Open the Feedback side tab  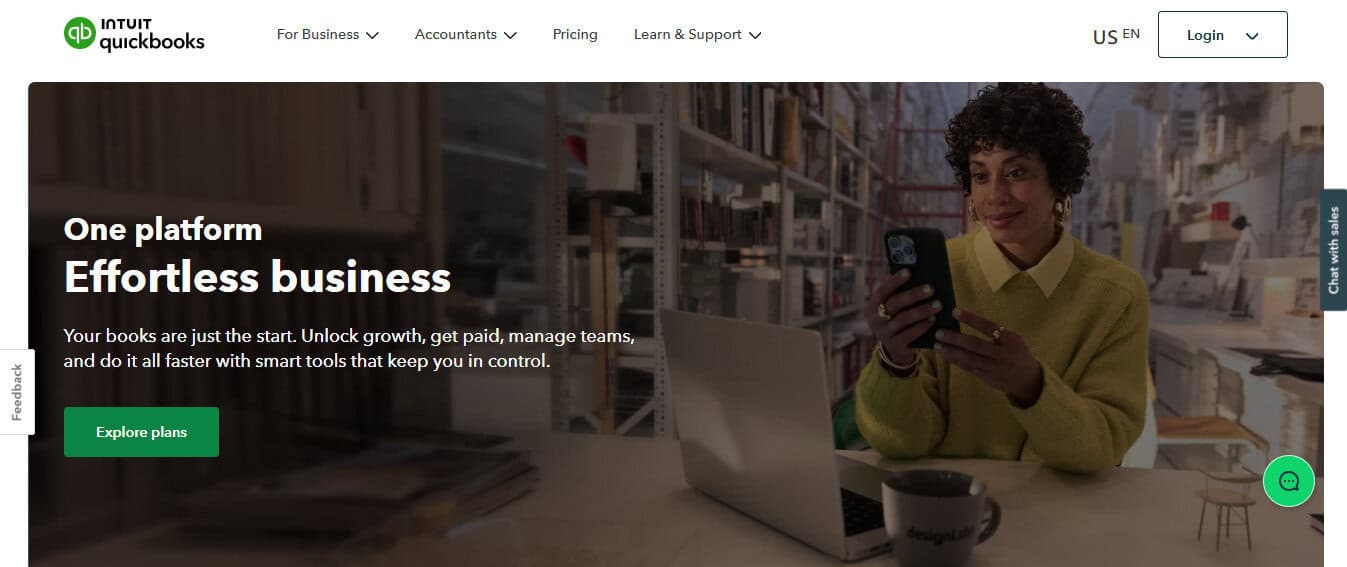[17, 392]
